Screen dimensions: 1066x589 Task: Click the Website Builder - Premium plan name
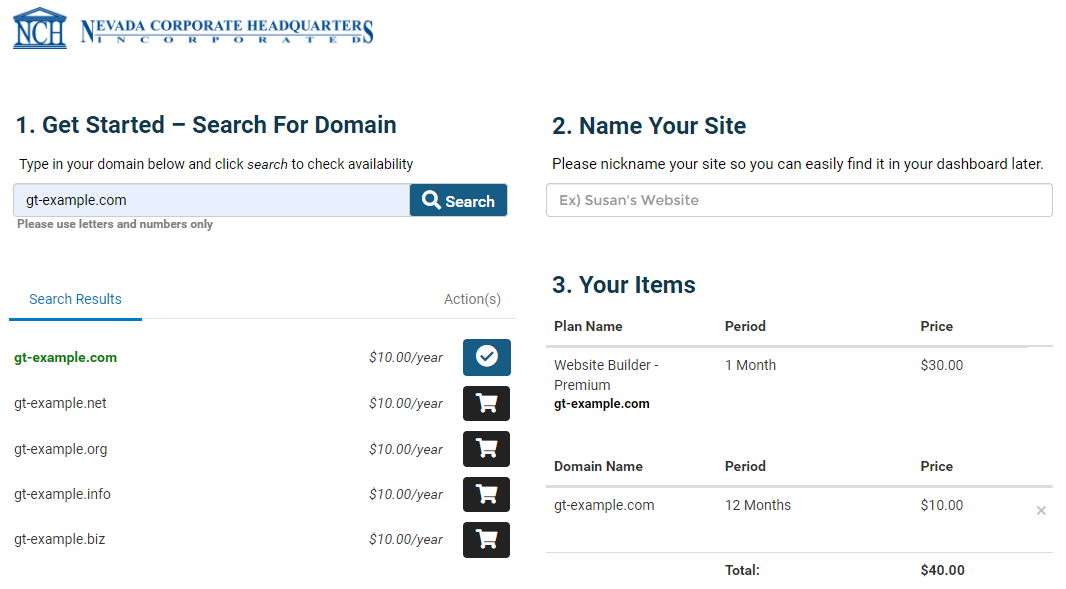pyautogui.click(x=605, y=375)
